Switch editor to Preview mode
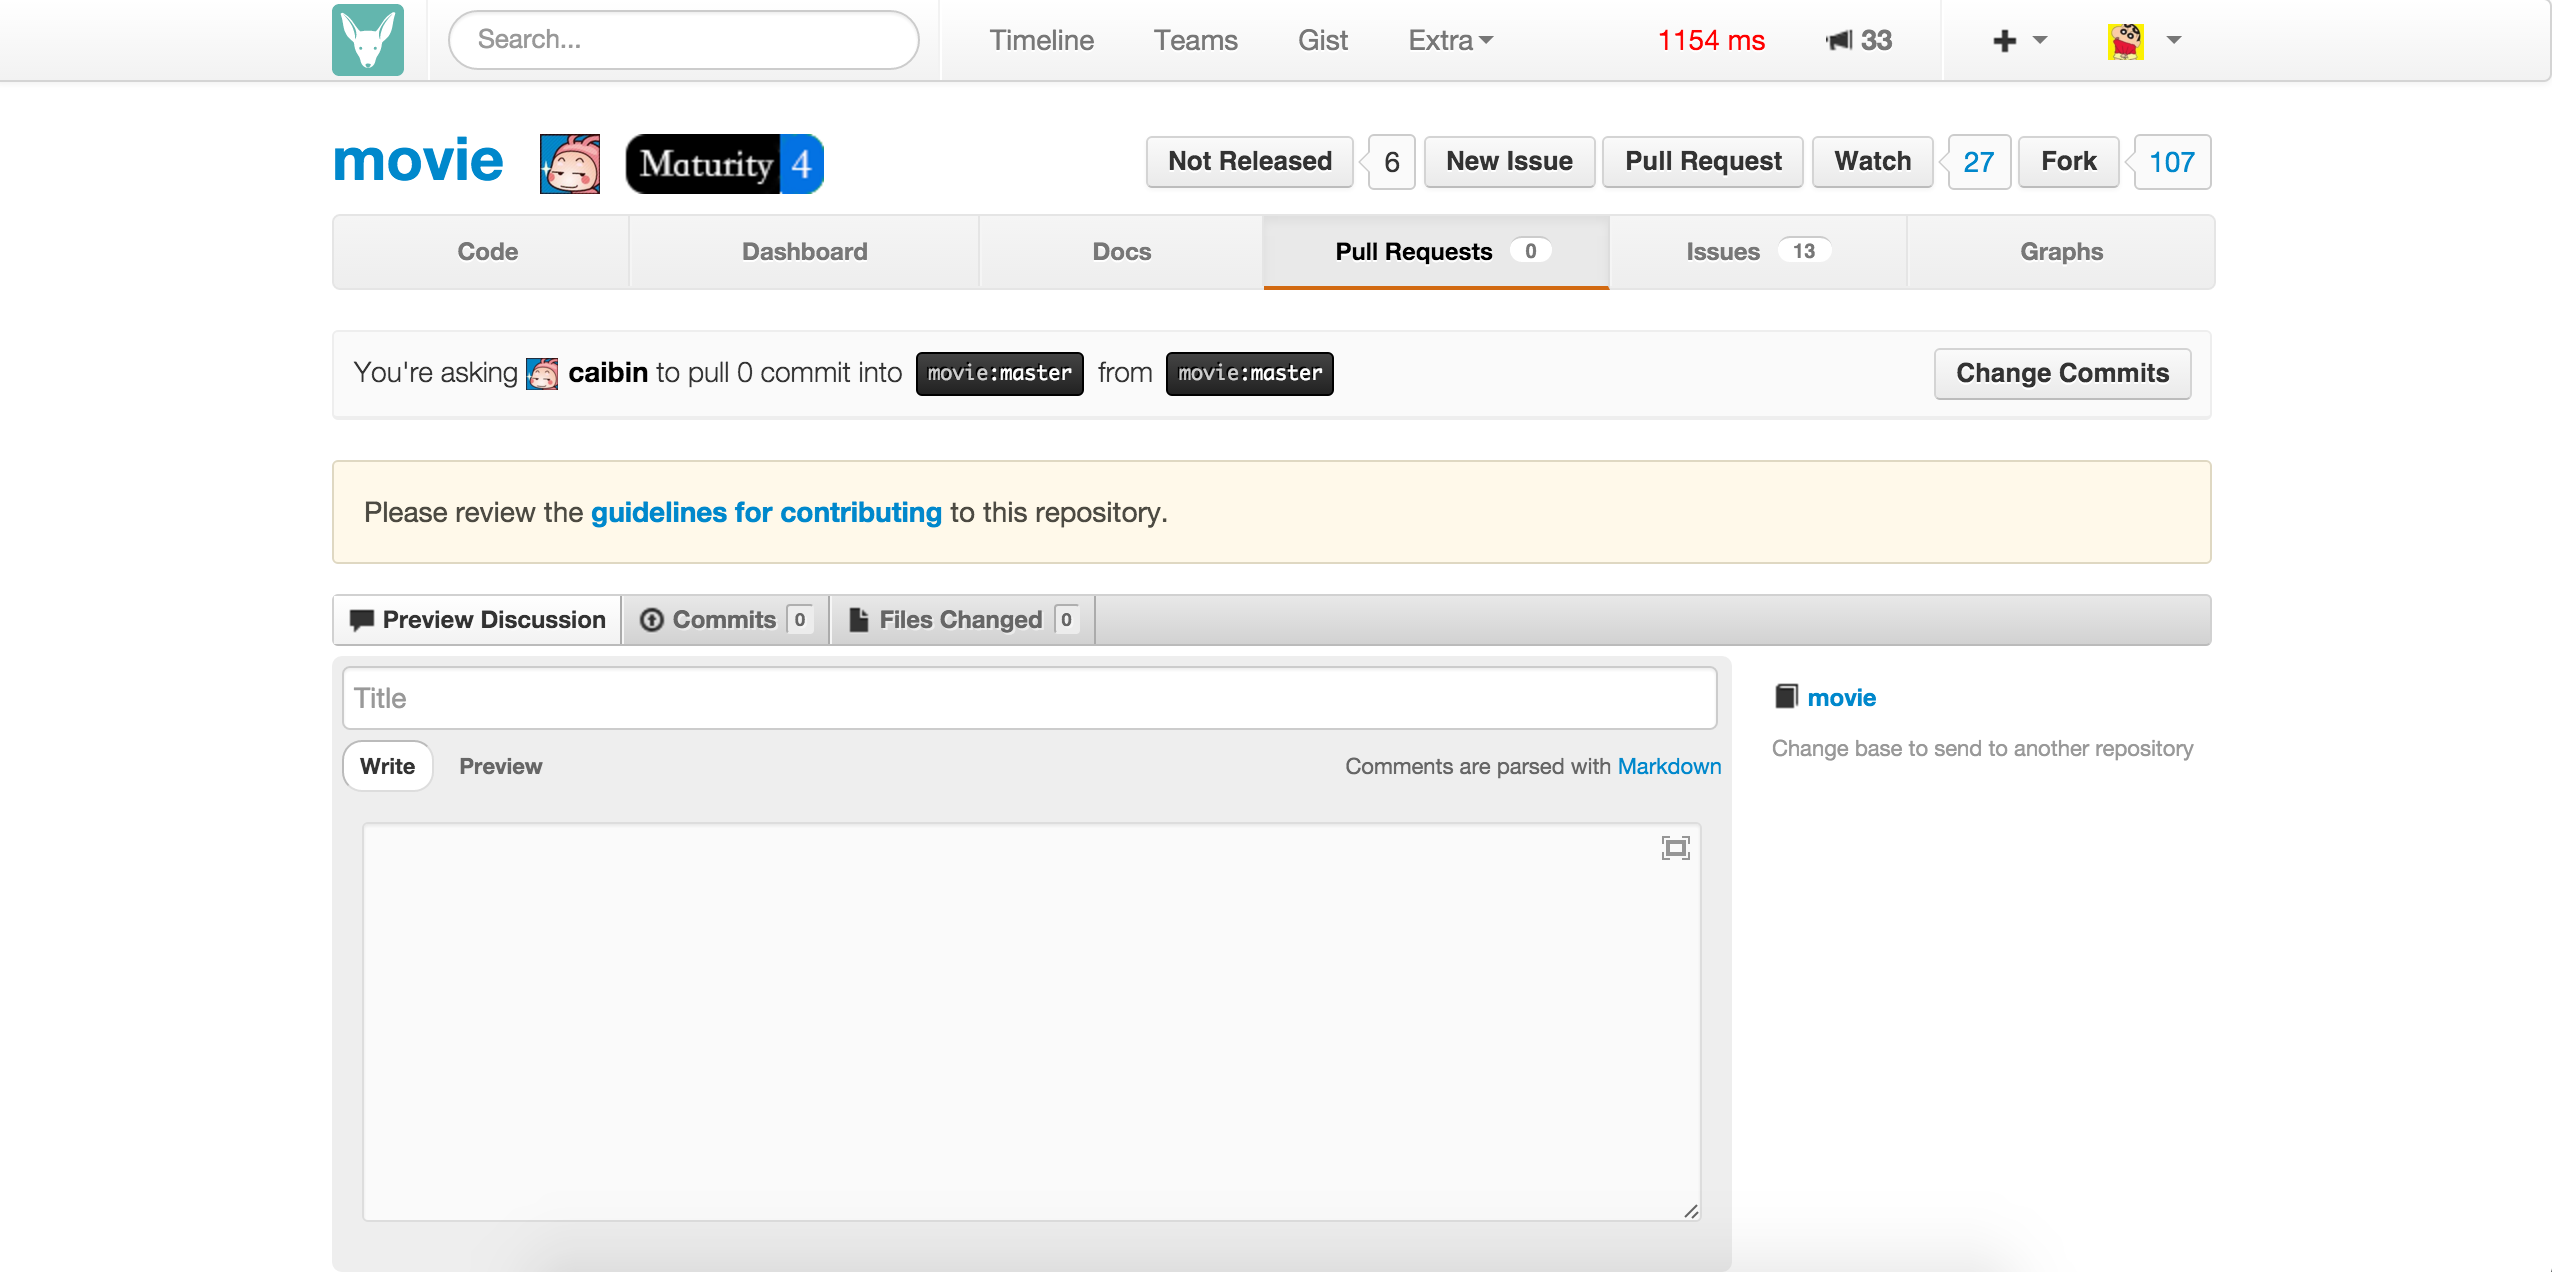2552x1272 pixels. pos(500,766)
